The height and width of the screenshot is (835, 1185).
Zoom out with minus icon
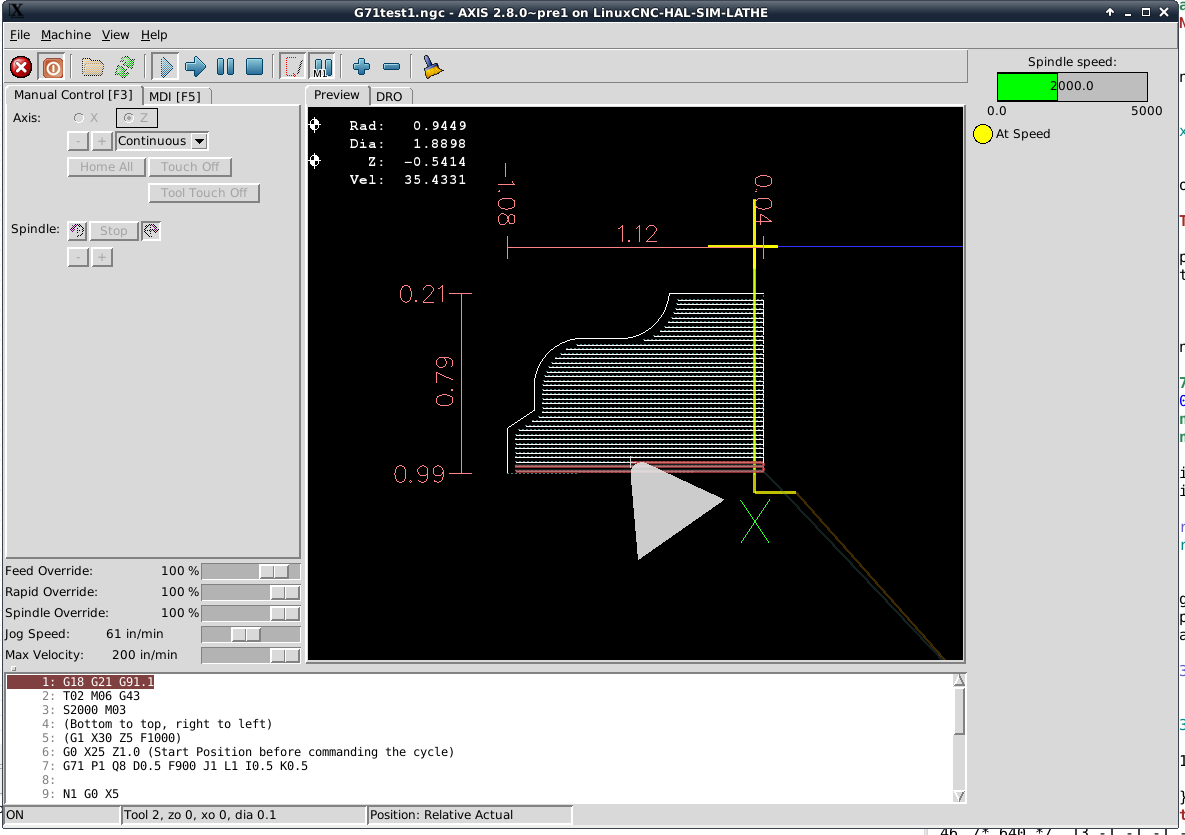coord(391,67)
